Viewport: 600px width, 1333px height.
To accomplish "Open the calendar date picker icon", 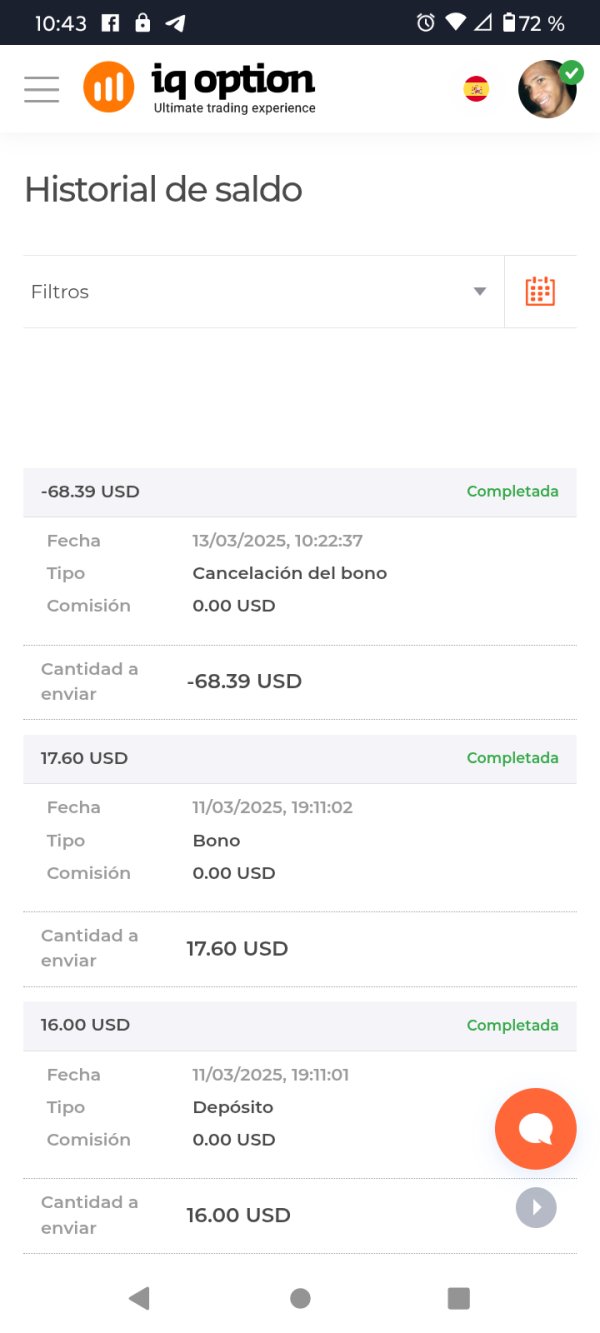I will tap(540, 291).
